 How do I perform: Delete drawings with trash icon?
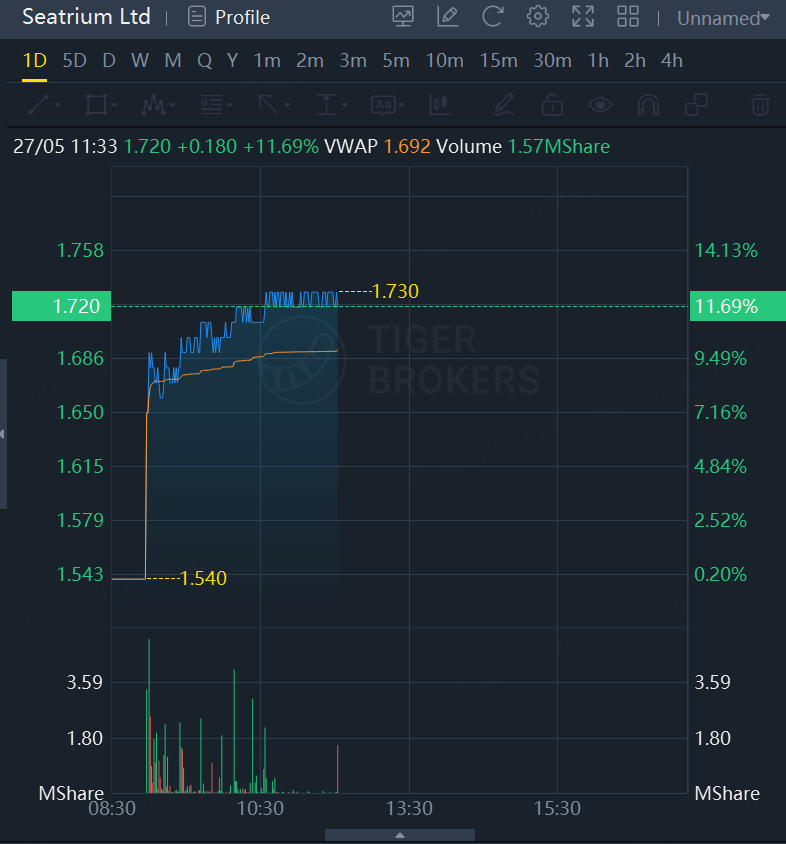pos(760,104)
